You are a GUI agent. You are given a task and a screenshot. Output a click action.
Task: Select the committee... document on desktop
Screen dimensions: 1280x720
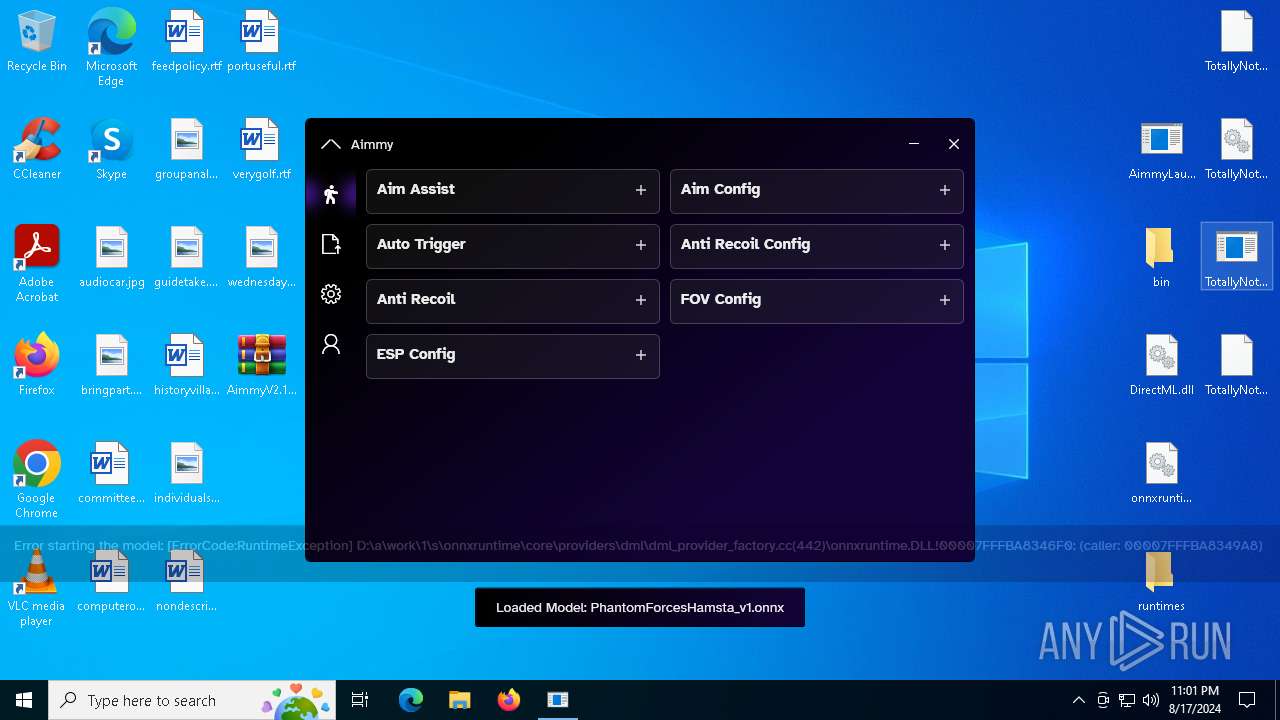tap(112, 474)
